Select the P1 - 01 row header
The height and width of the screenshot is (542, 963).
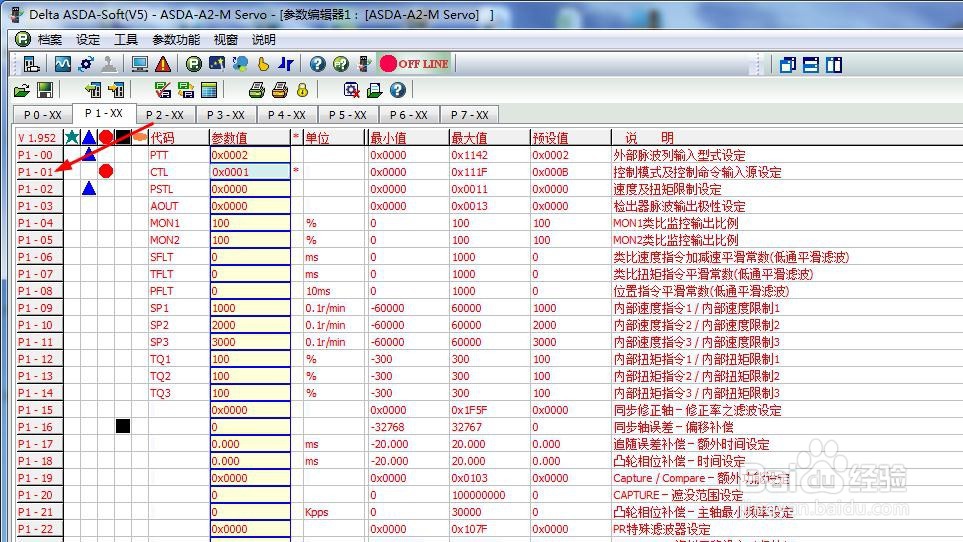click(x=39, y=172)
